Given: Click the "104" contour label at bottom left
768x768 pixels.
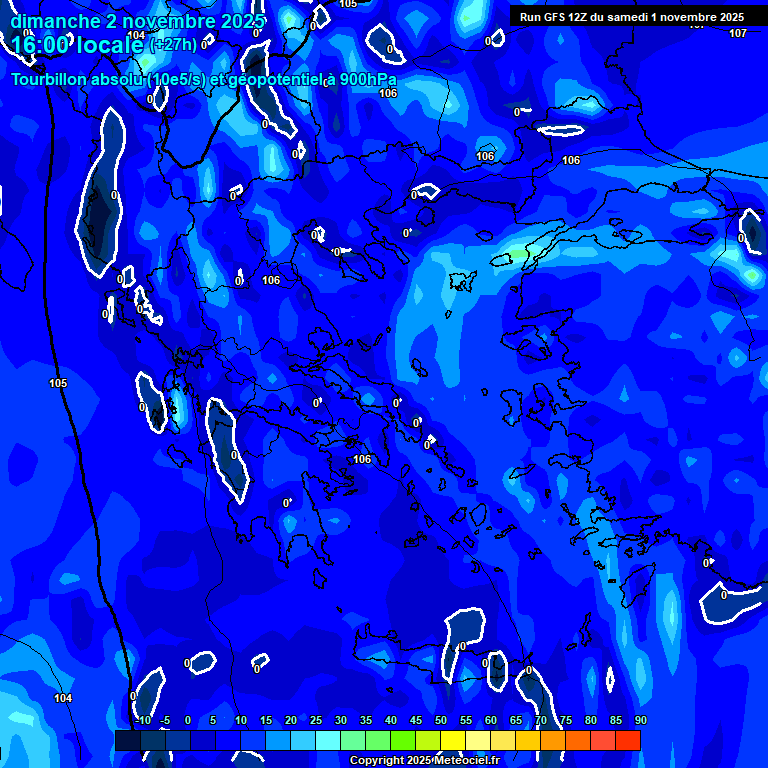Looking at the screenshot, I should [63, 698].
